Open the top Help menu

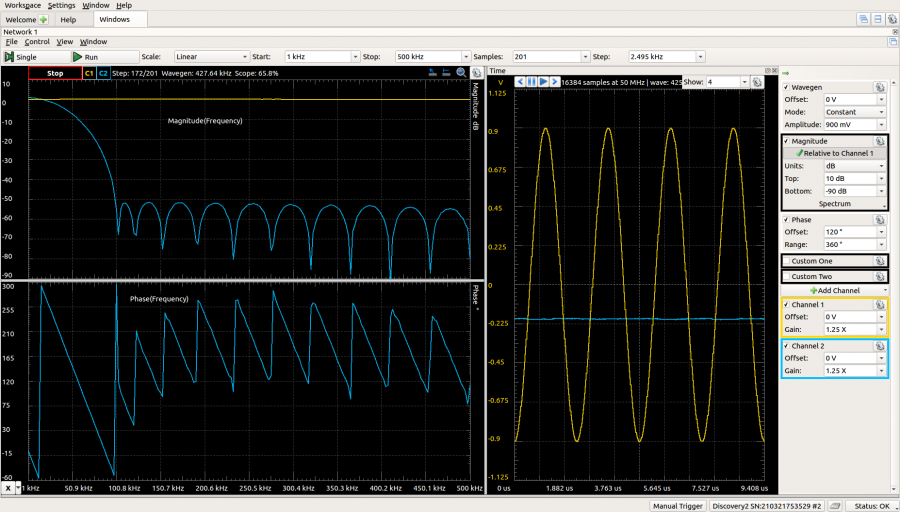tap(124, 5)
